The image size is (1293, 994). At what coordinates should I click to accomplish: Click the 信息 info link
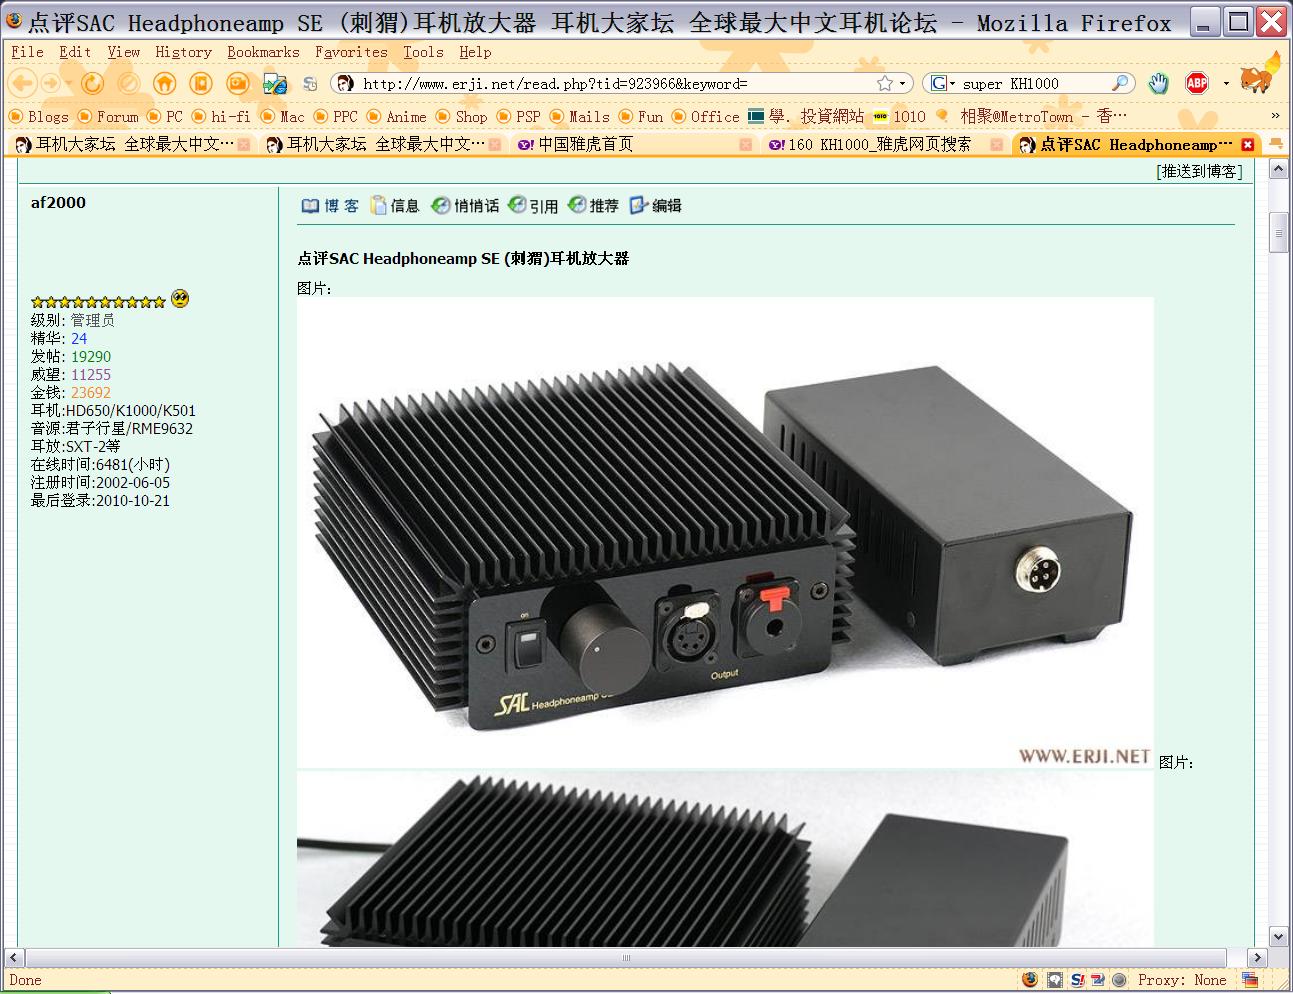tap(395, 206)
